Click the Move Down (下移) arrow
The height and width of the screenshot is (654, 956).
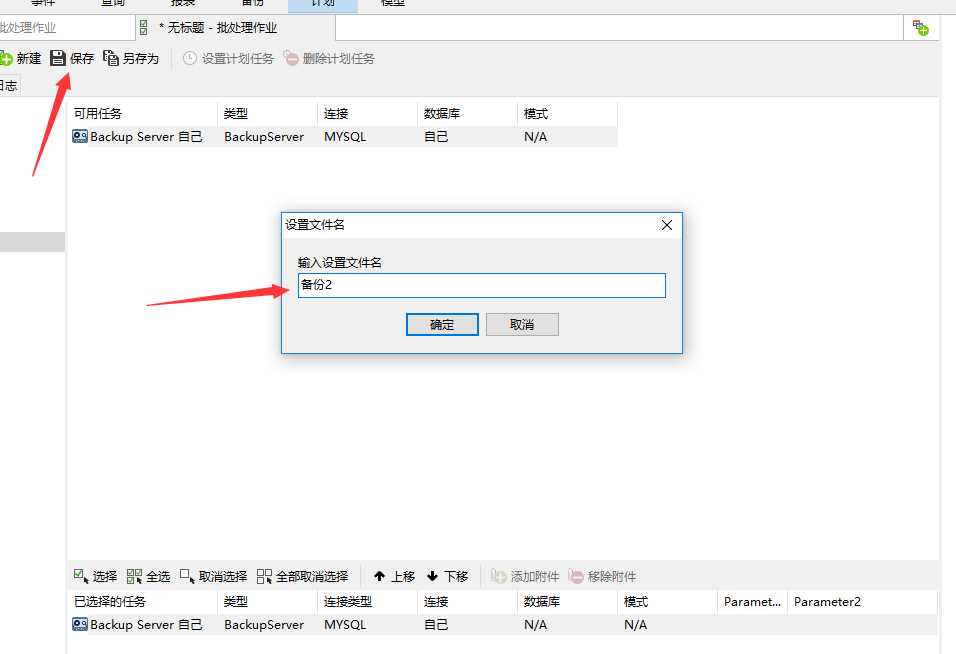pos(432,576)
